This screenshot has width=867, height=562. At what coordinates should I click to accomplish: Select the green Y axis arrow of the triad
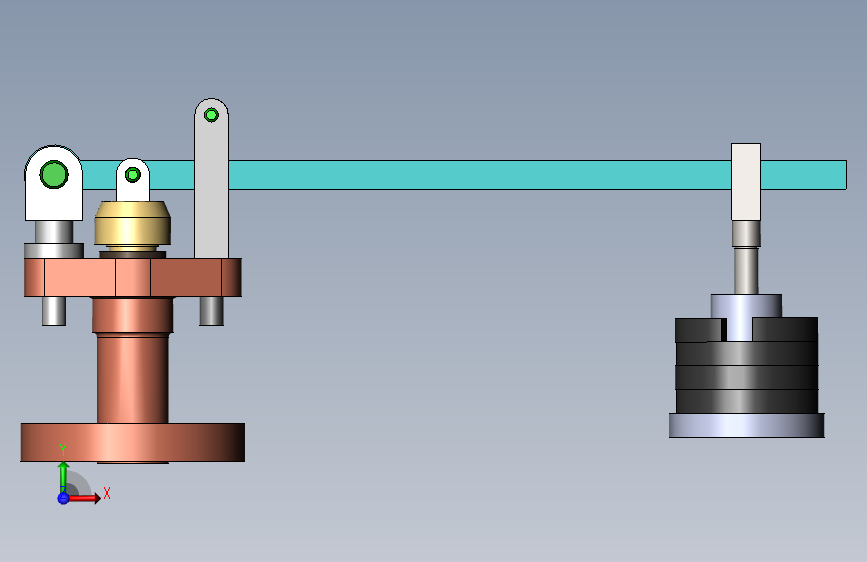click(x=63, y=476)
